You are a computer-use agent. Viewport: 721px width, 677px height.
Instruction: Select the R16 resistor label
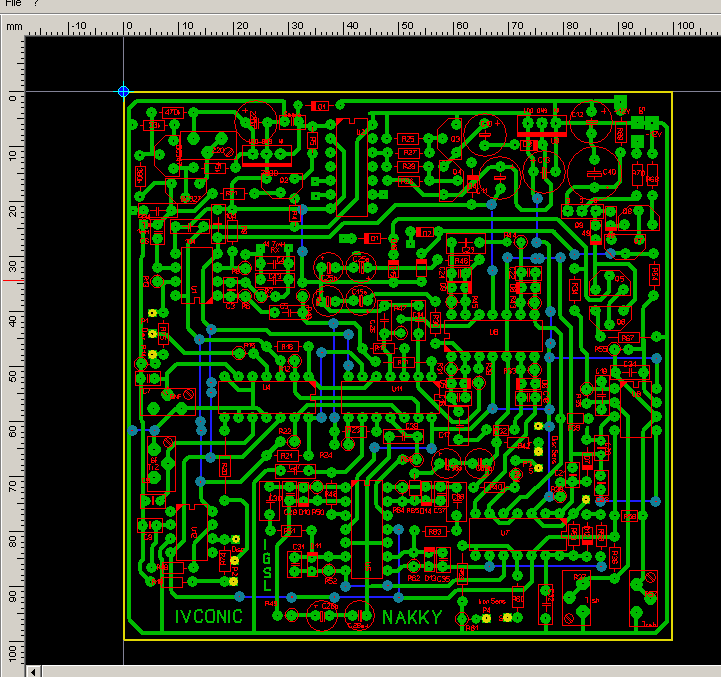(287, 346)
